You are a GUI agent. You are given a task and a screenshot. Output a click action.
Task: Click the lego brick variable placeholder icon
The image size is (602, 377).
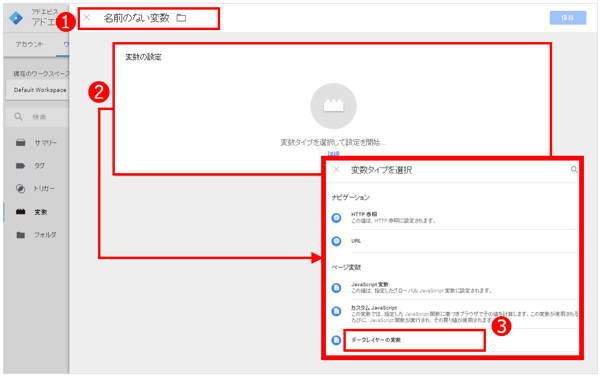tap(333, 106)
